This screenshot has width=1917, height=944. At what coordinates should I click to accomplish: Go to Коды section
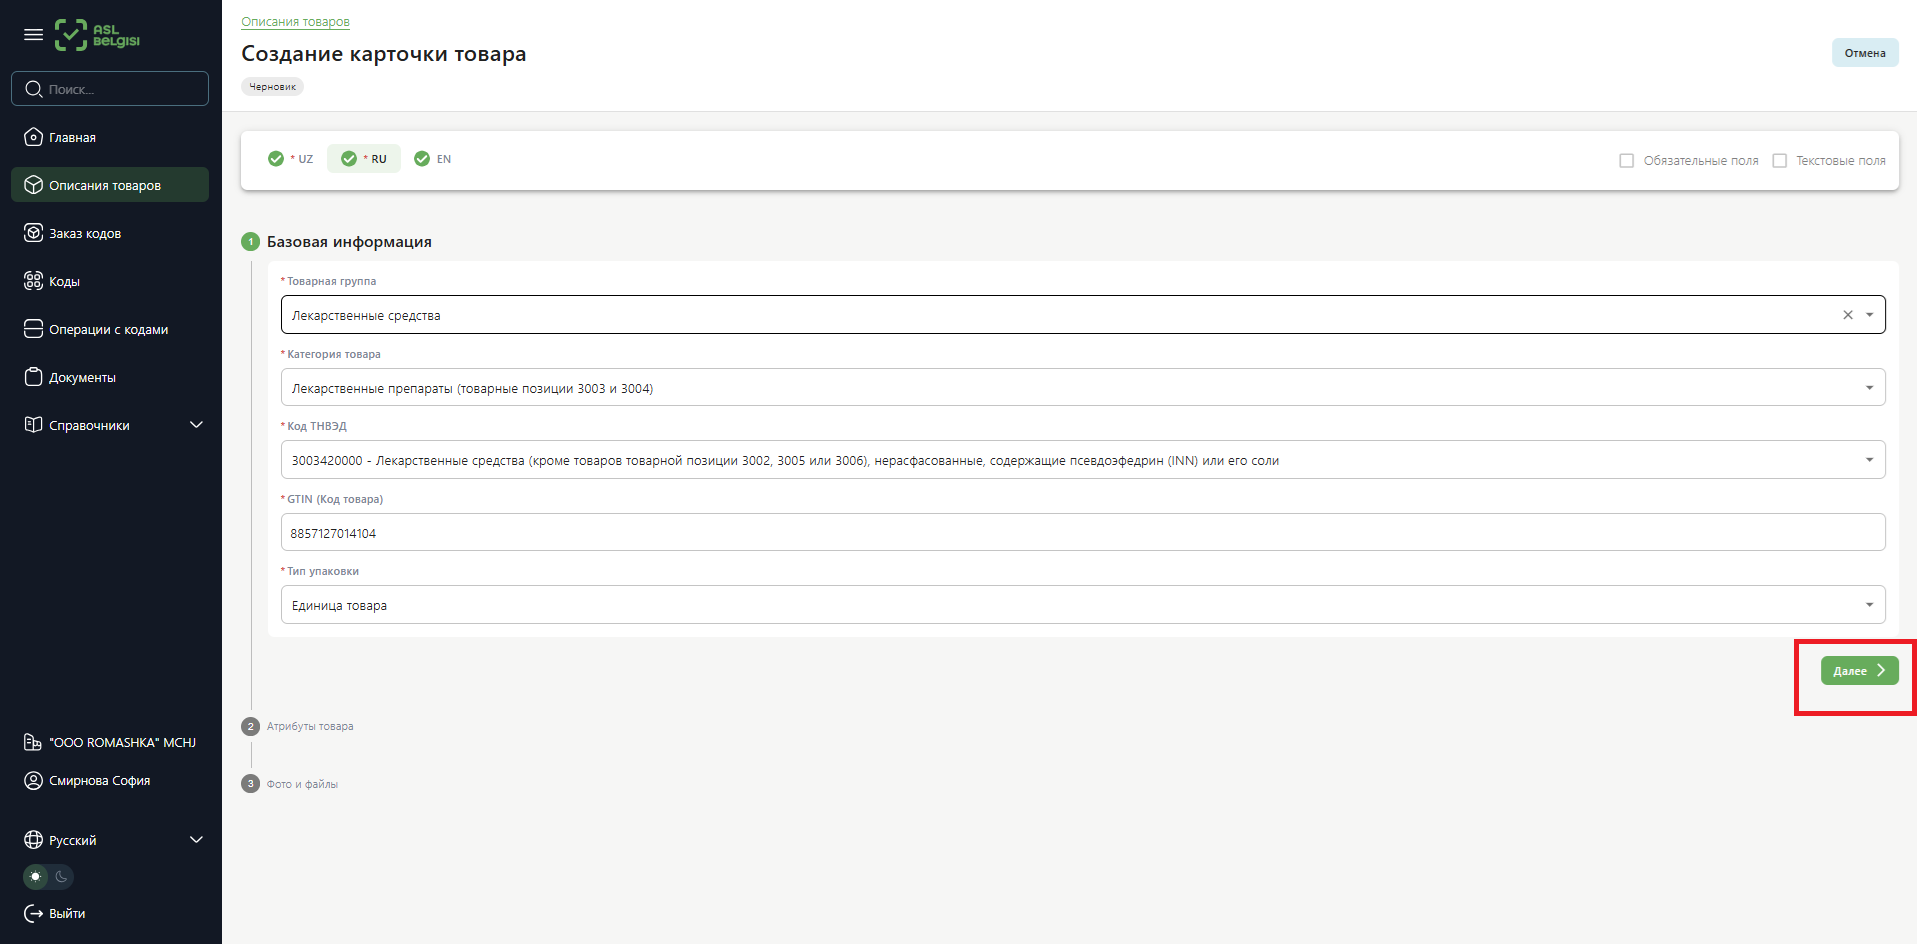pyautogui.click(x=64, y=282)
